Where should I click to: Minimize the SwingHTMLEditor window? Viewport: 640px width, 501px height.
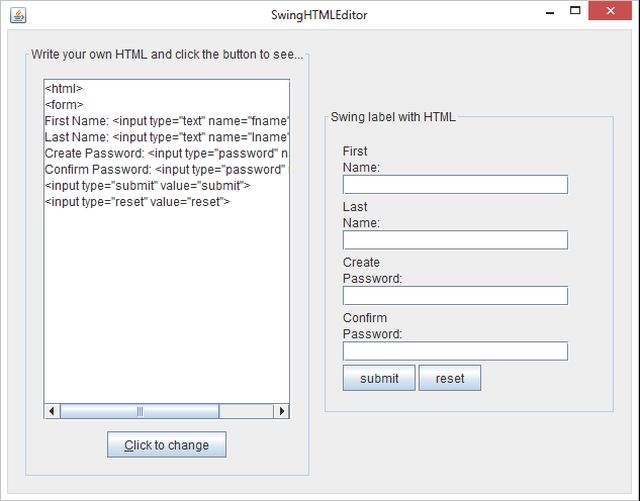[548, 12]
